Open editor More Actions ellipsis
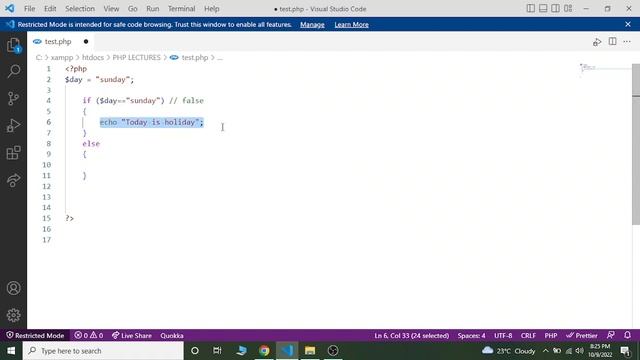This screenshot has height=360, width=640. coord(627,42)
